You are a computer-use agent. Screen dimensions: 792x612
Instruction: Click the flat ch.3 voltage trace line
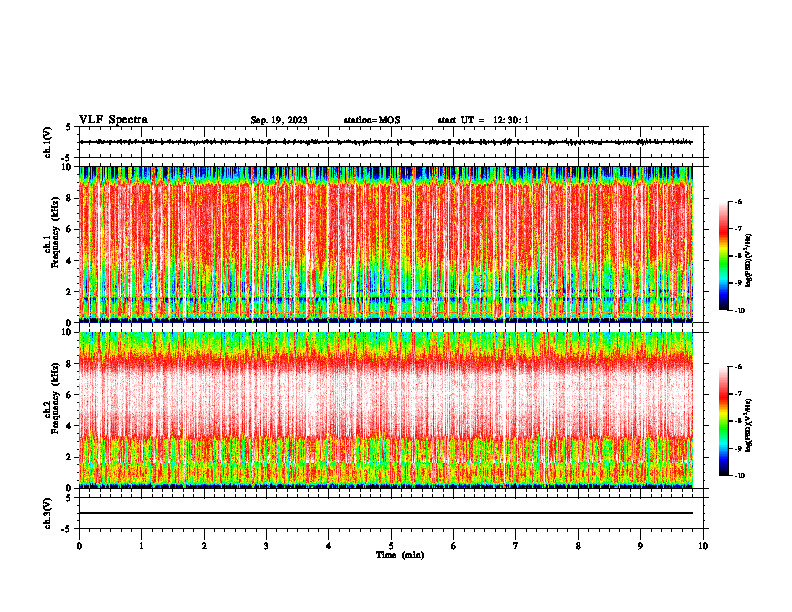385,513
